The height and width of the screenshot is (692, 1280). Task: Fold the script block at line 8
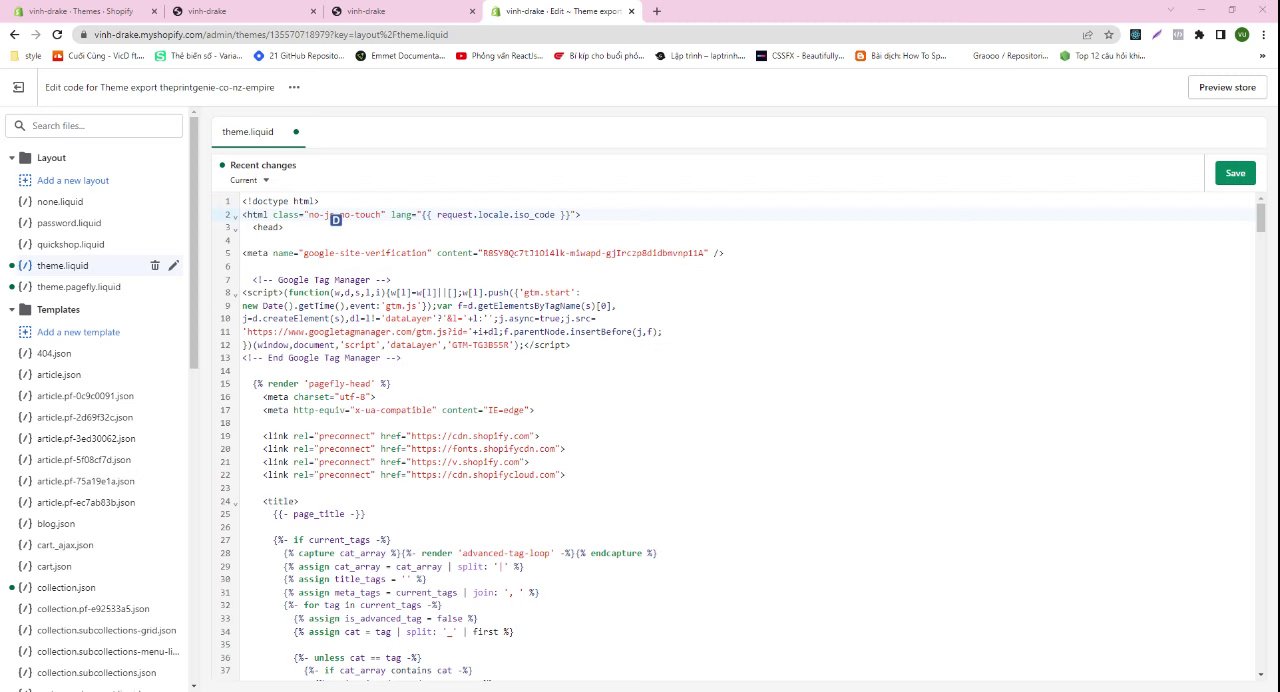(235, 293)
